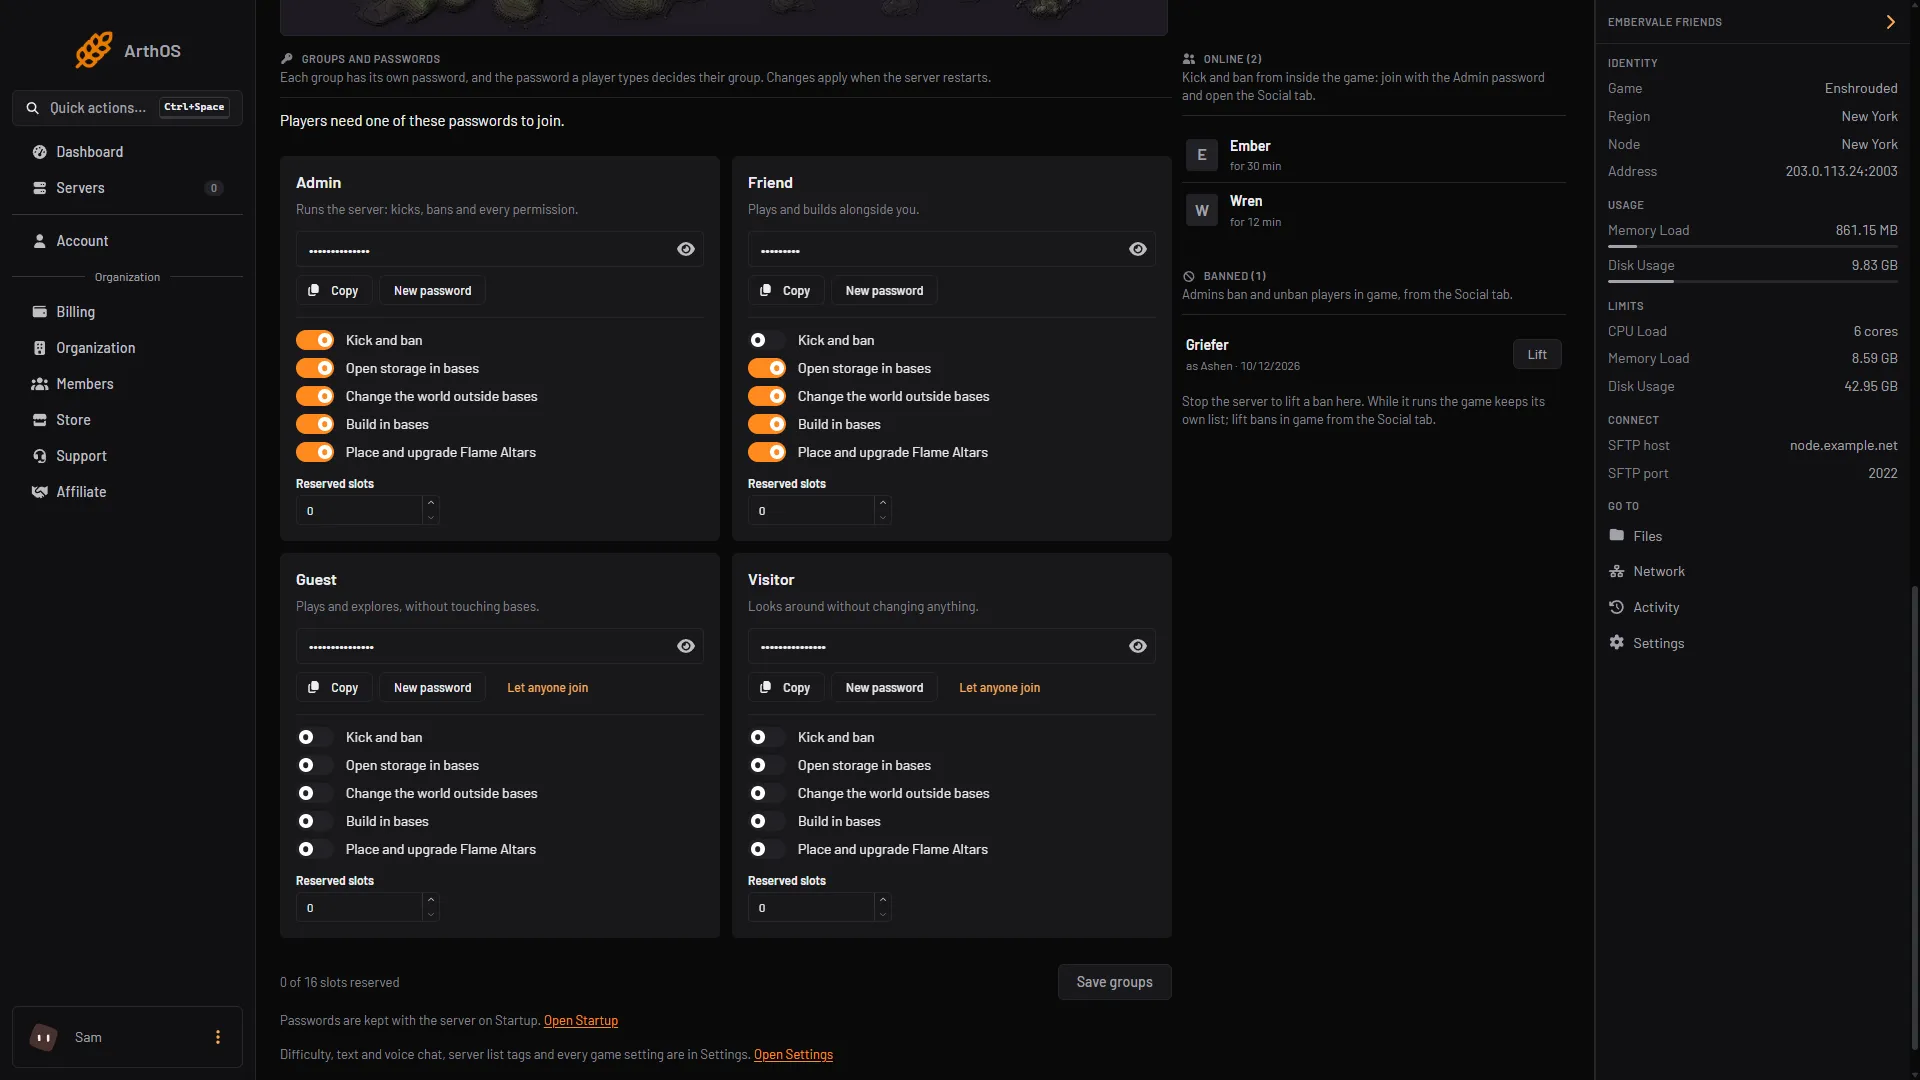Screen dimensions: 1920x1080
Task: Lift the ban on Griefer
Action: tap(1537, 355)
